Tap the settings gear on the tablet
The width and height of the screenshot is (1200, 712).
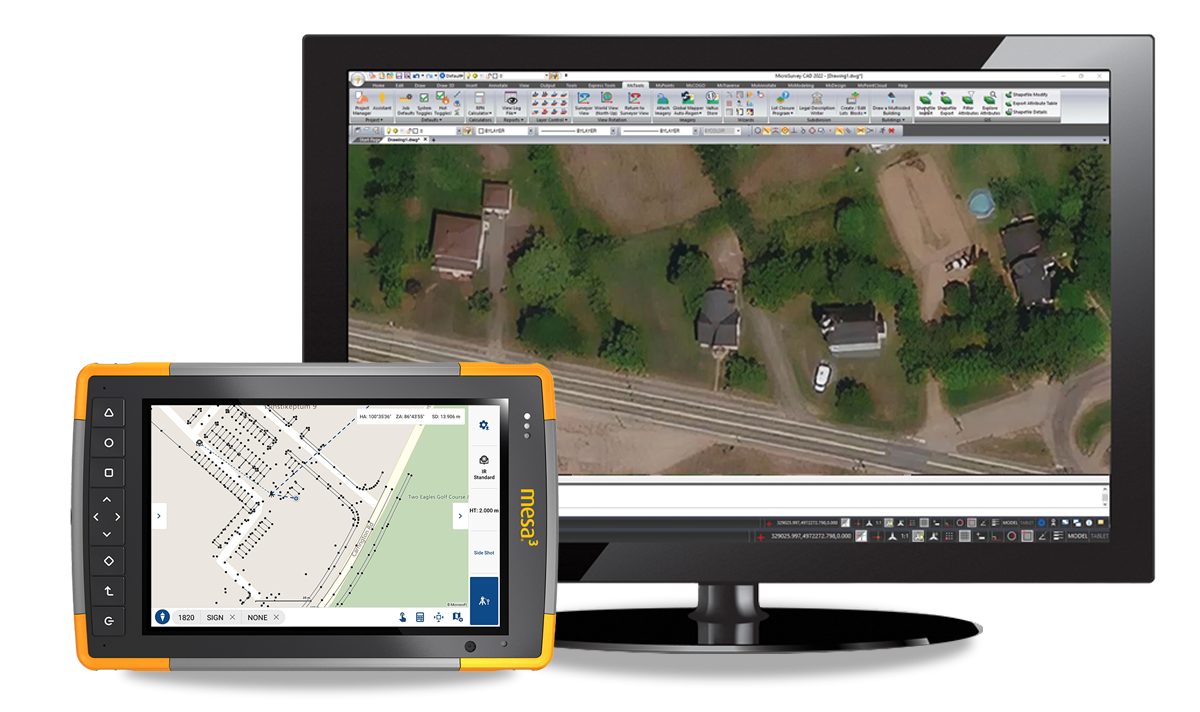click(x=484, y=425)
